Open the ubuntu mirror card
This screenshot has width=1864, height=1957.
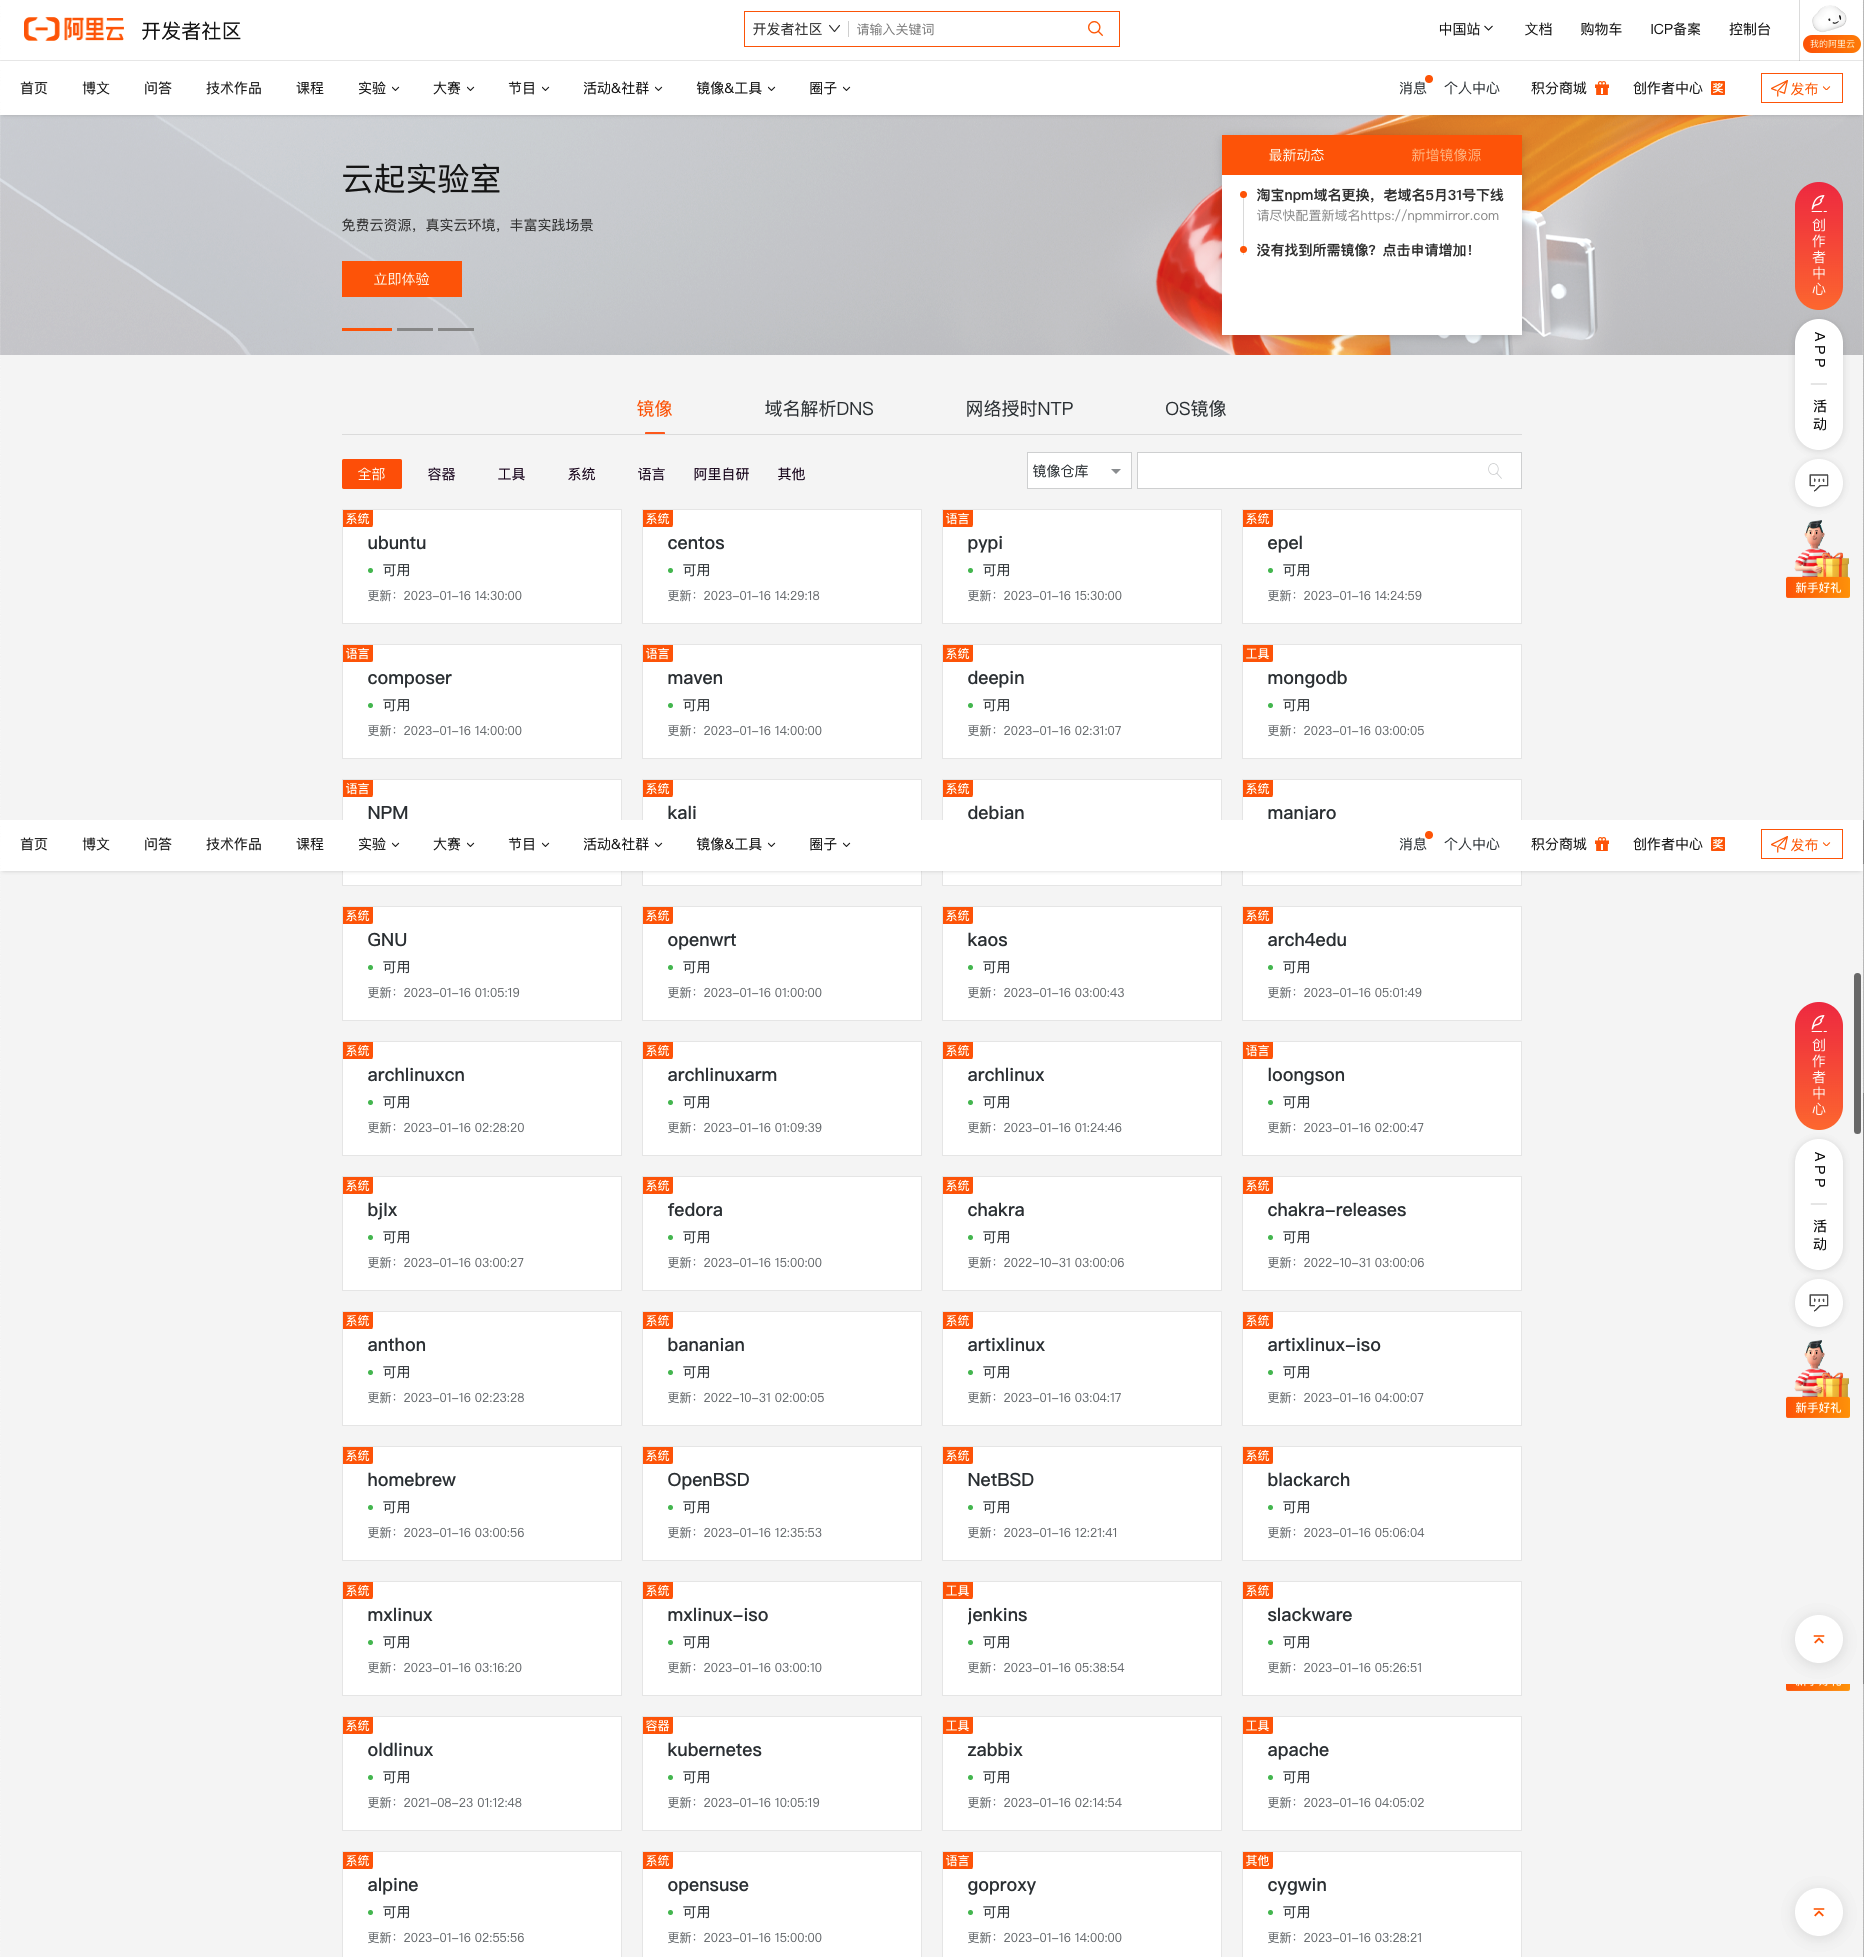[481, 567]
